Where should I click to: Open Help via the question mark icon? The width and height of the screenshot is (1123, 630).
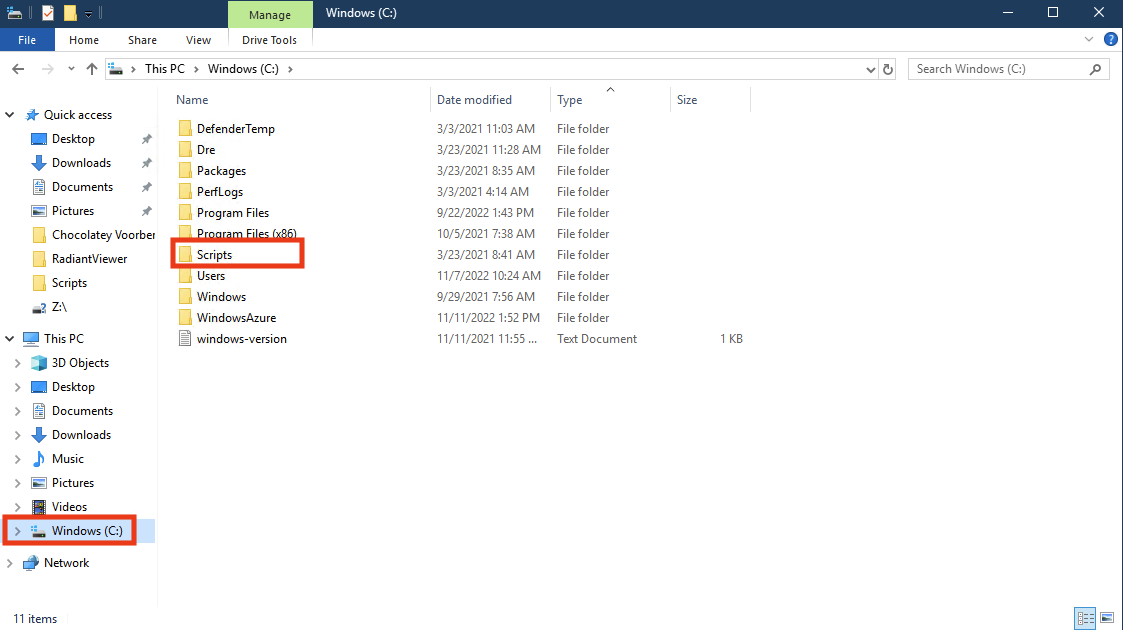pyautogui.click(x=1110, y=39)
